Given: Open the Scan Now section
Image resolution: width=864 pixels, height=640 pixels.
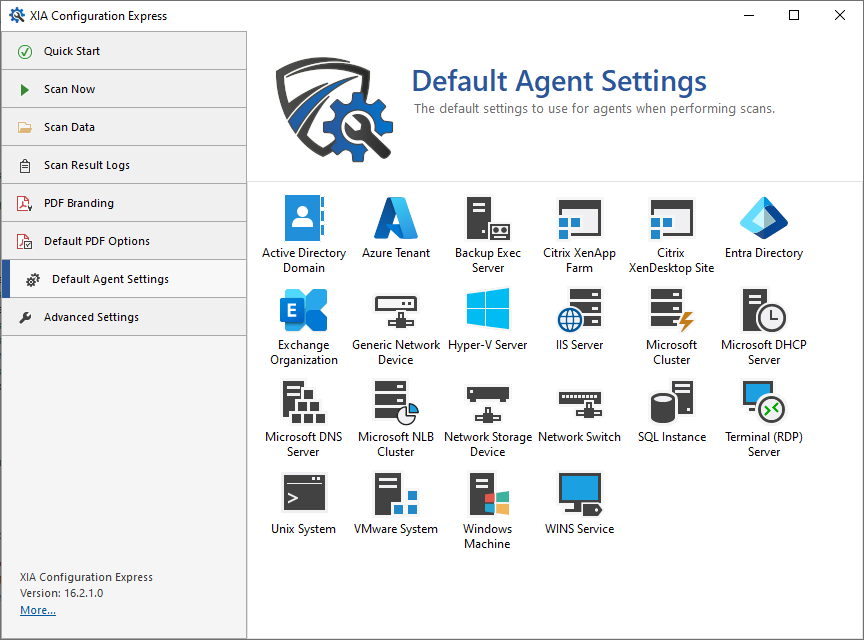Looking at the screenshot, I should 124,89.
